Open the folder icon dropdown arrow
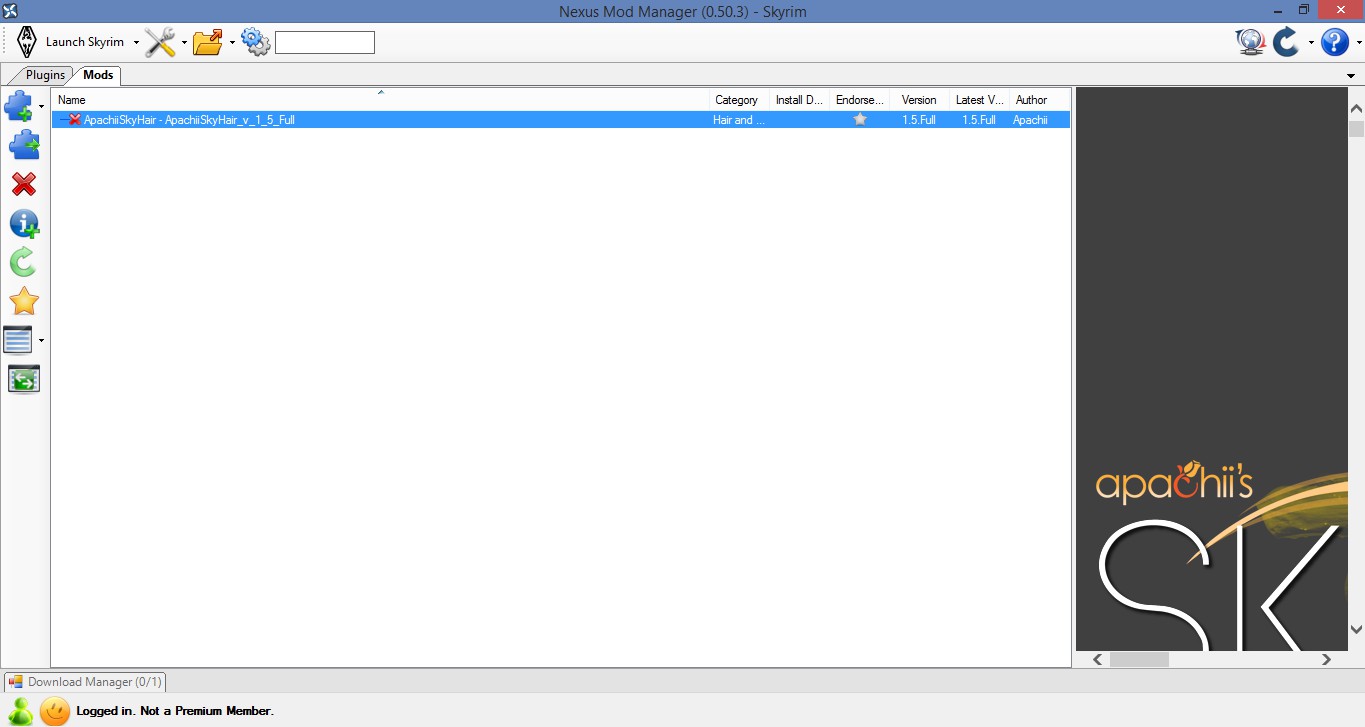 coord(232,43)
